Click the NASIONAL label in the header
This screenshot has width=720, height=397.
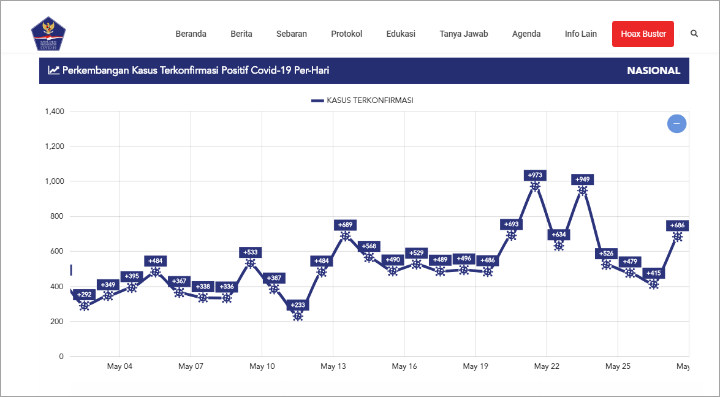tap(653, 71)
